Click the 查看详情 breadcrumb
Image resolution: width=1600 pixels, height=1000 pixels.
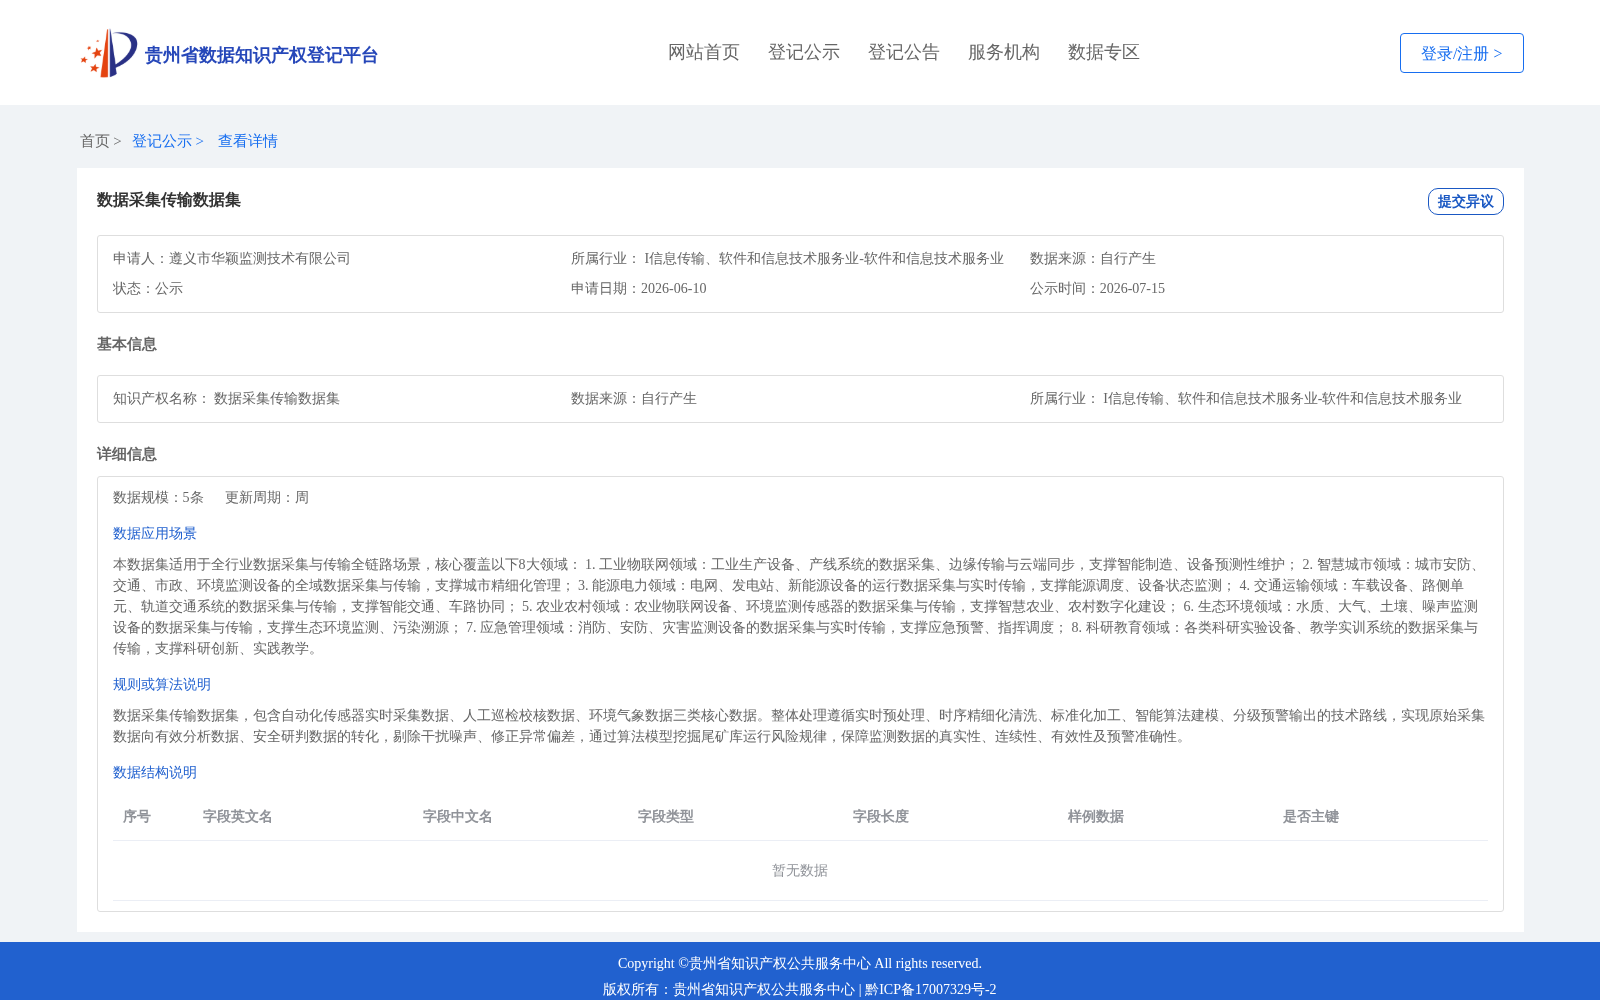pyautogui.click(x=248, y=141)
